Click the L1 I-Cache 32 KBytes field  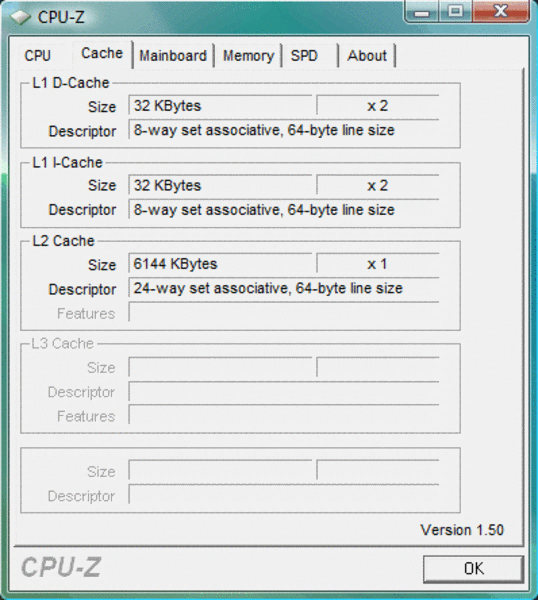220,185
